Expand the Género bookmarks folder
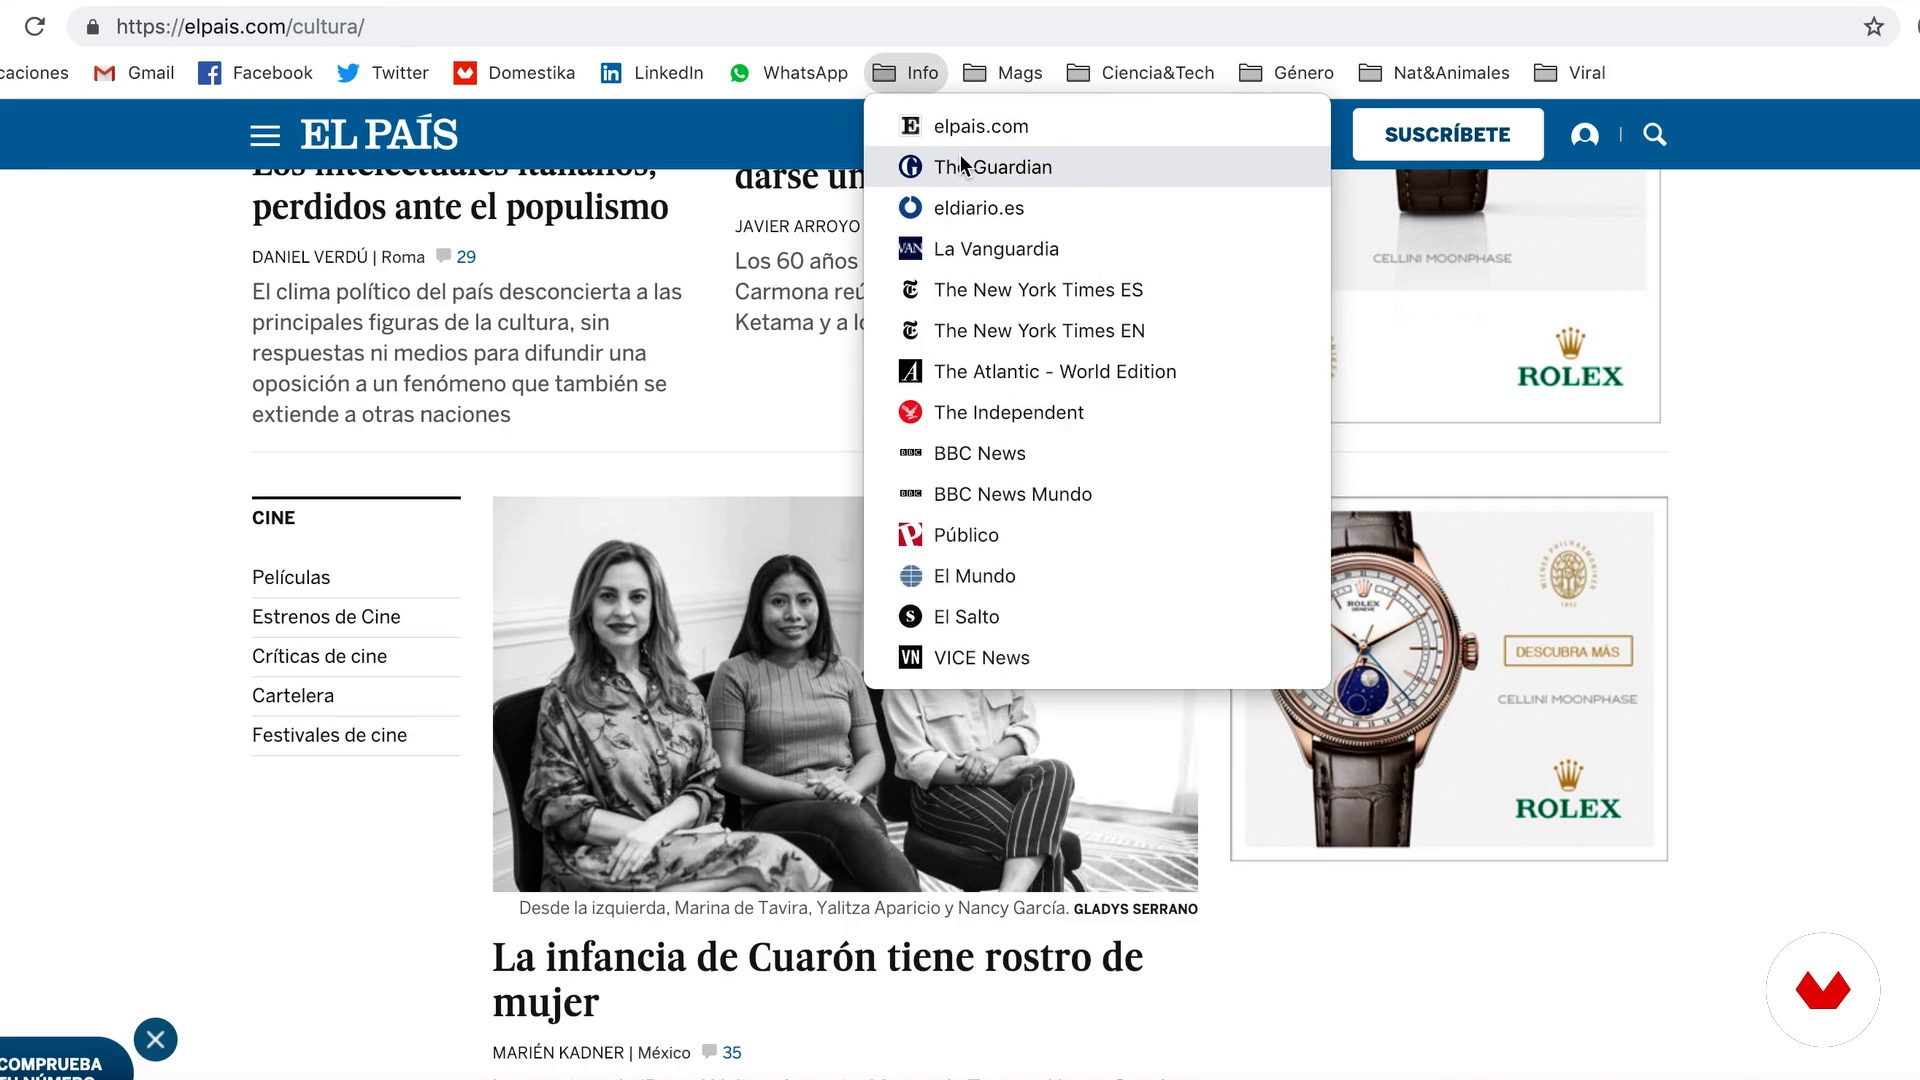The width and height of the screenshot is (1920, 1080). coord(1286,73)
